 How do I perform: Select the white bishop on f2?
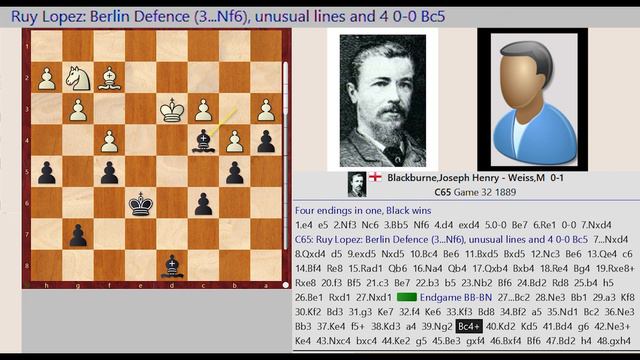pyautogui.click(x=109, y=78)
